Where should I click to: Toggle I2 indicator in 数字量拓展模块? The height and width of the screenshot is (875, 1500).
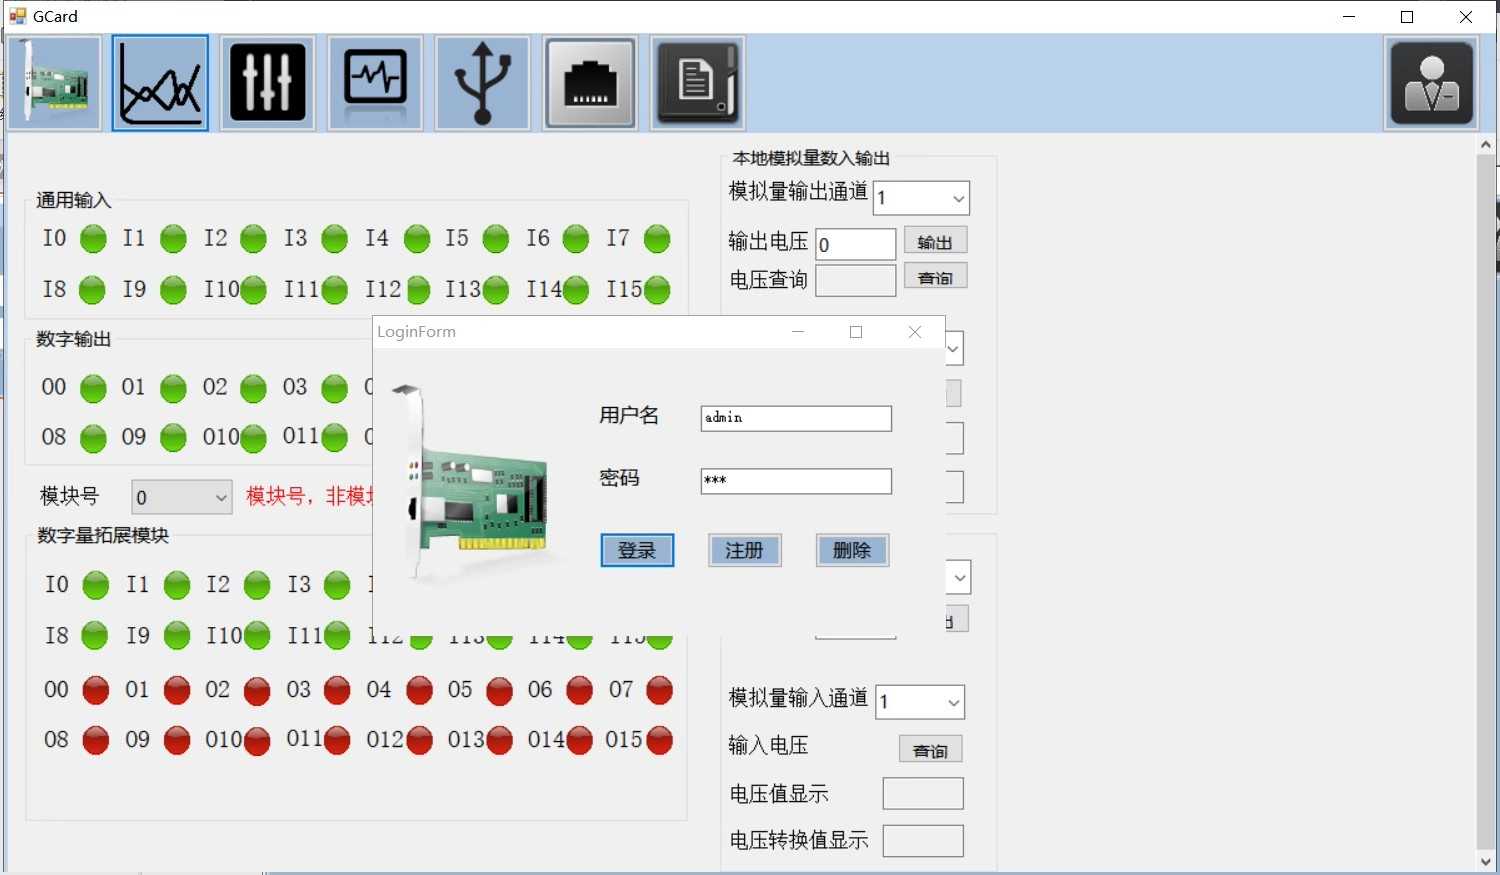coord(257,585)
